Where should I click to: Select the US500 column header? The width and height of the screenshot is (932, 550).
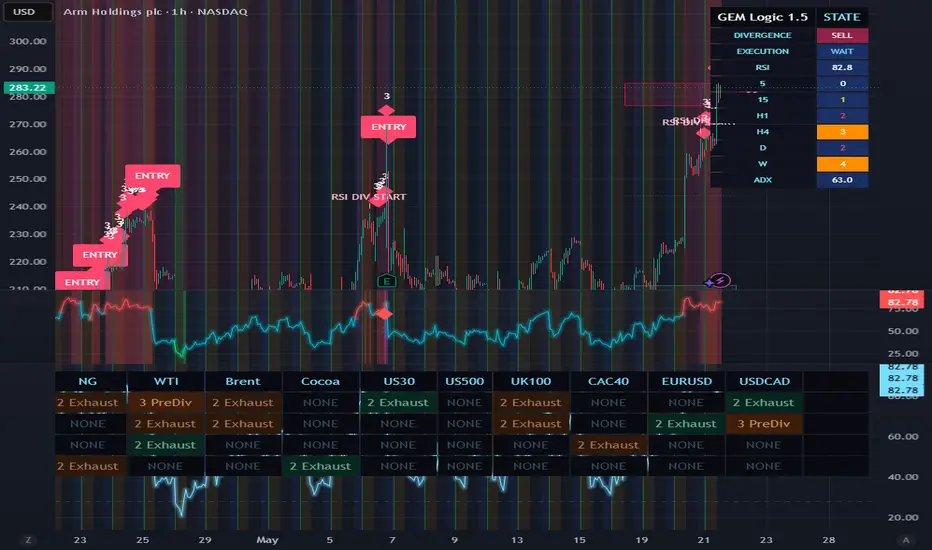pyautogui.click(x=464, y=381)
